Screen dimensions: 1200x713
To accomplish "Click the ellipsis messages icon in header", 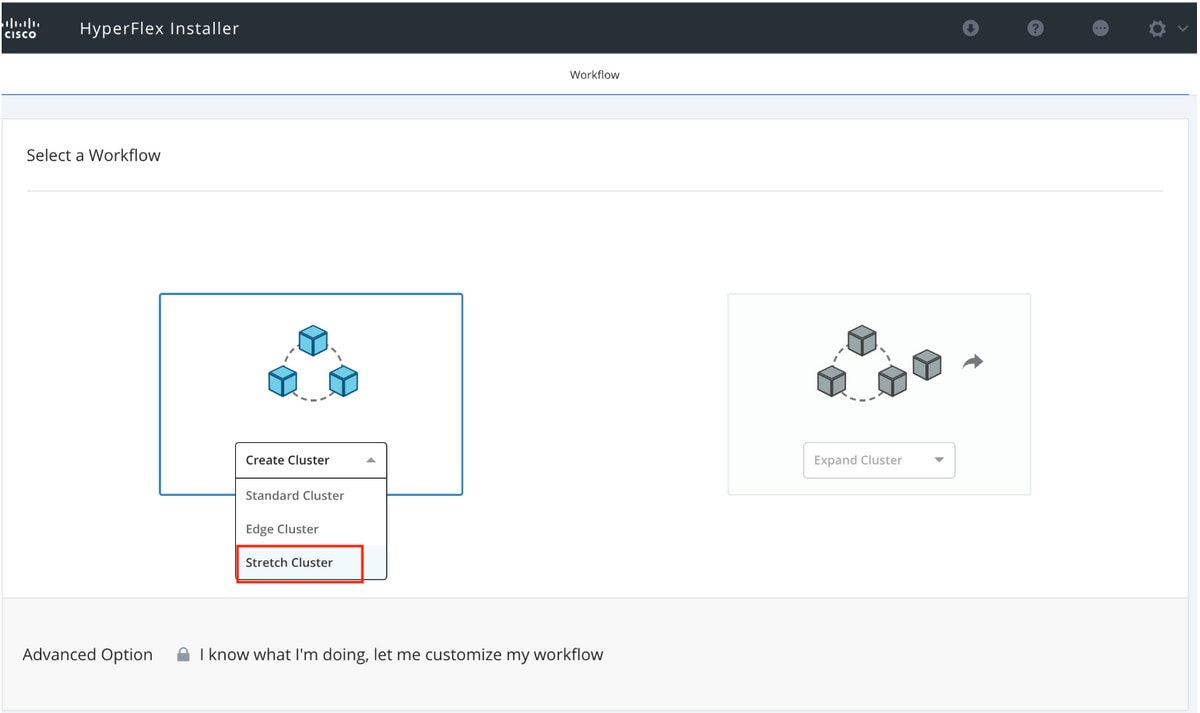I will pyautogui.click(x=1100, y=28).
